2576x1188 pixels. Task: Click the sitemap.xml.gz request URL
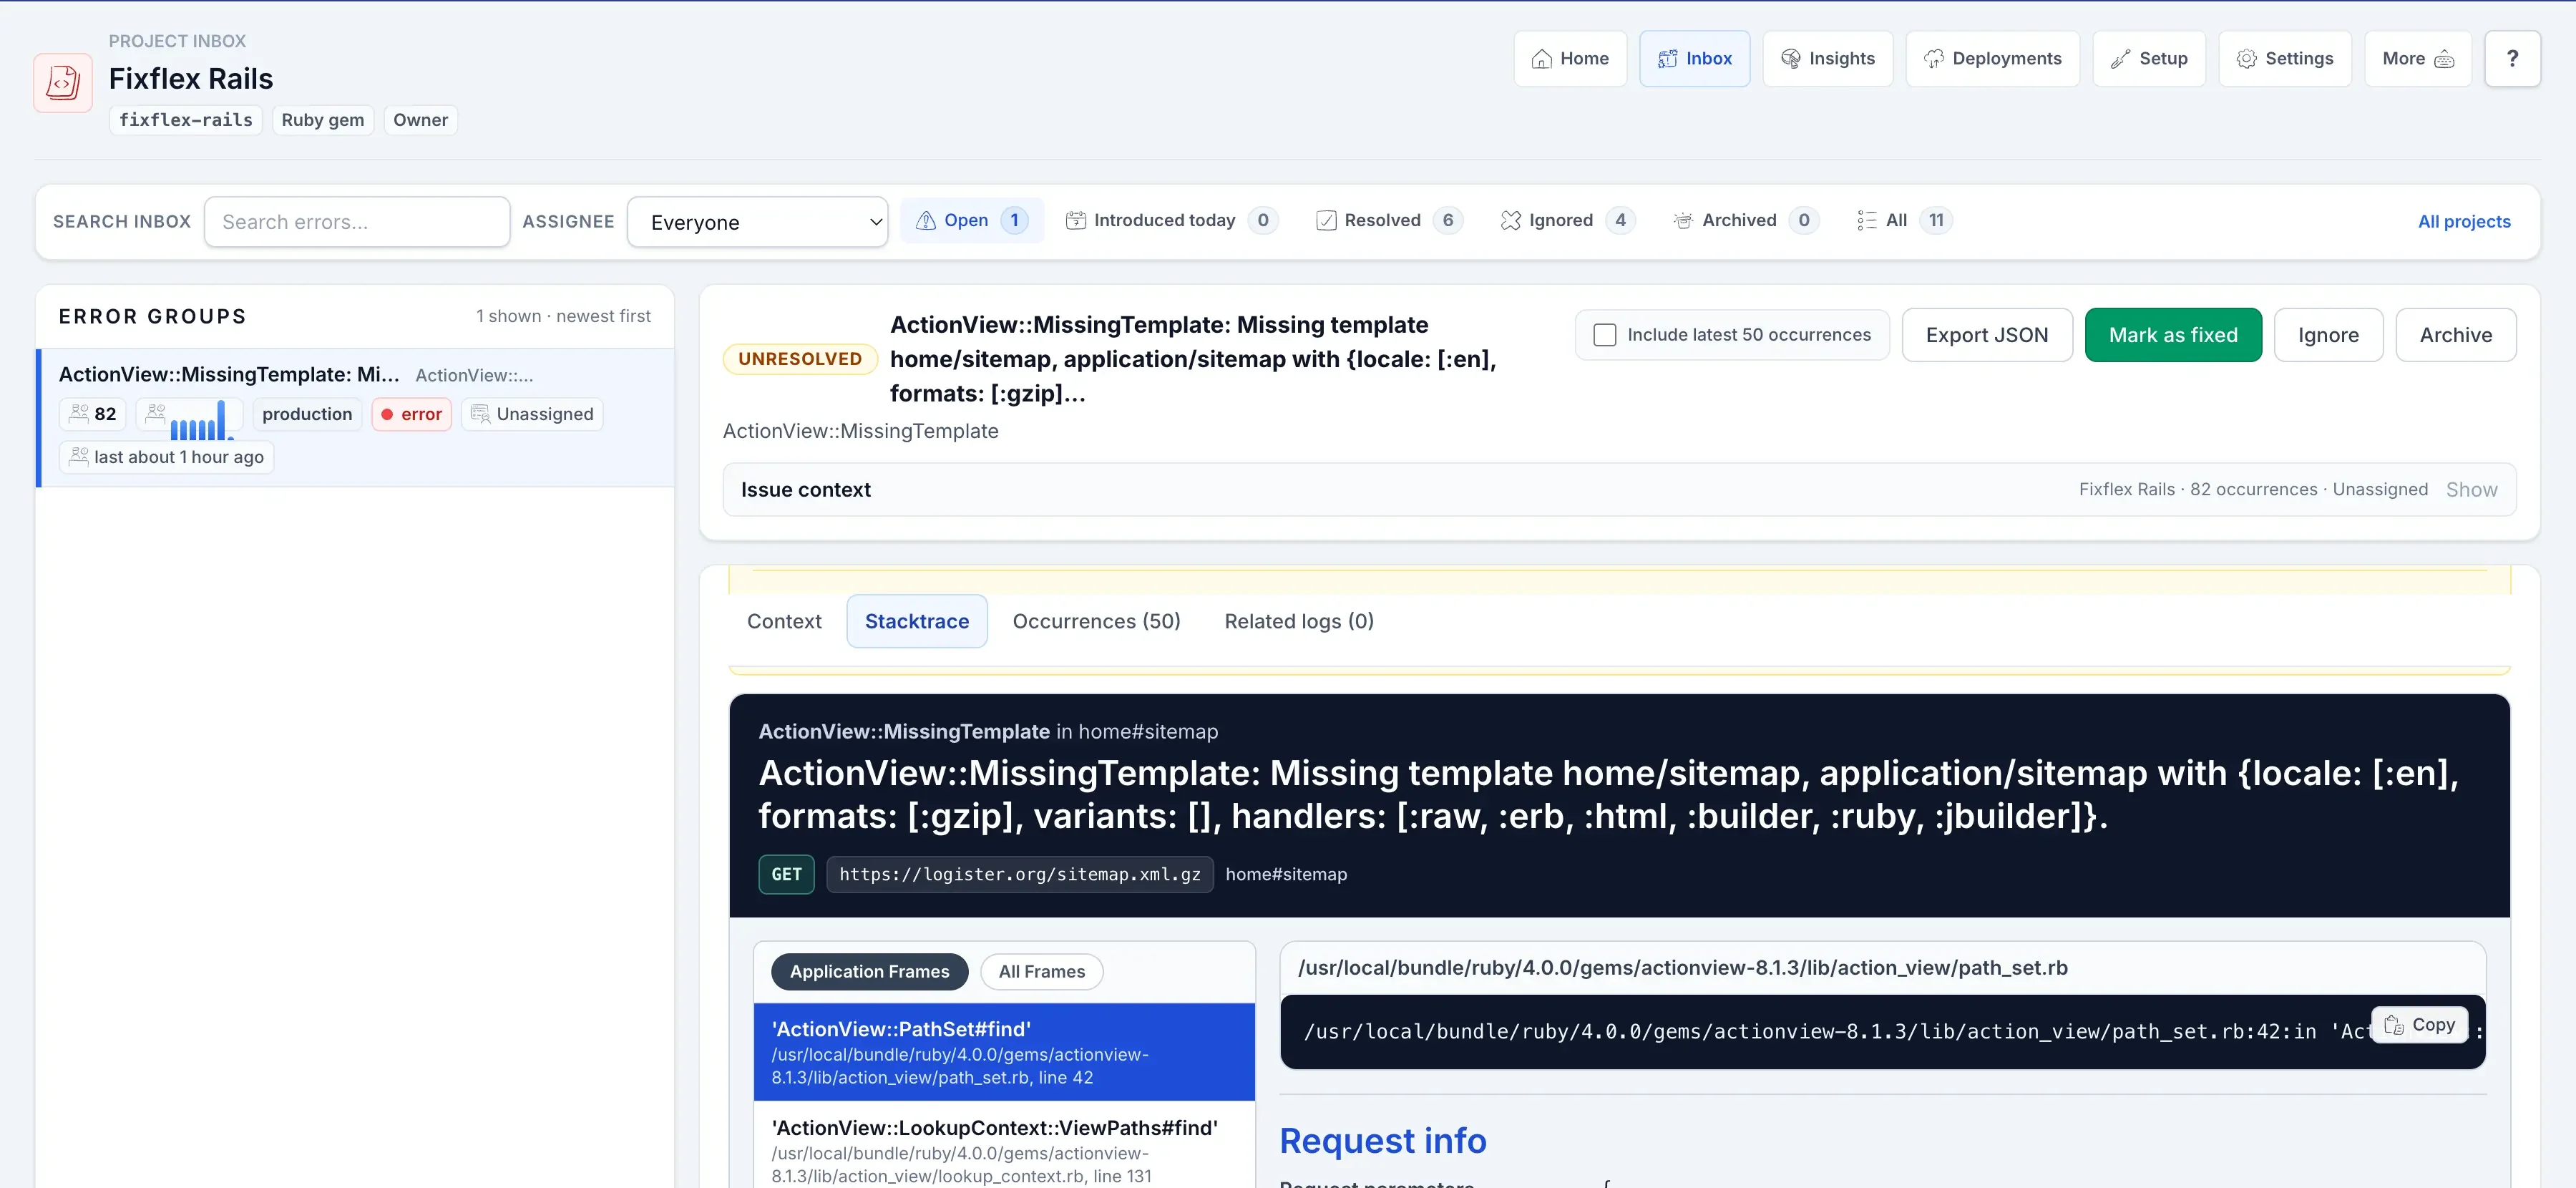[1020, 874]
